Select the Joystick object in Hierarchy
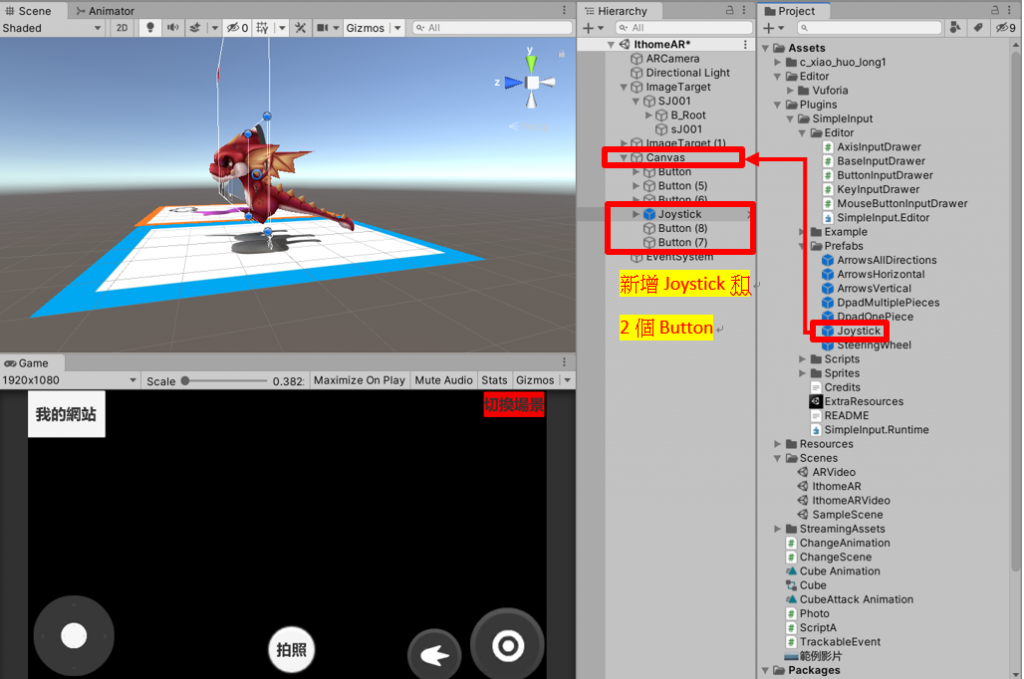This screenshot has height=679, width=1024. tap(679, 214)
